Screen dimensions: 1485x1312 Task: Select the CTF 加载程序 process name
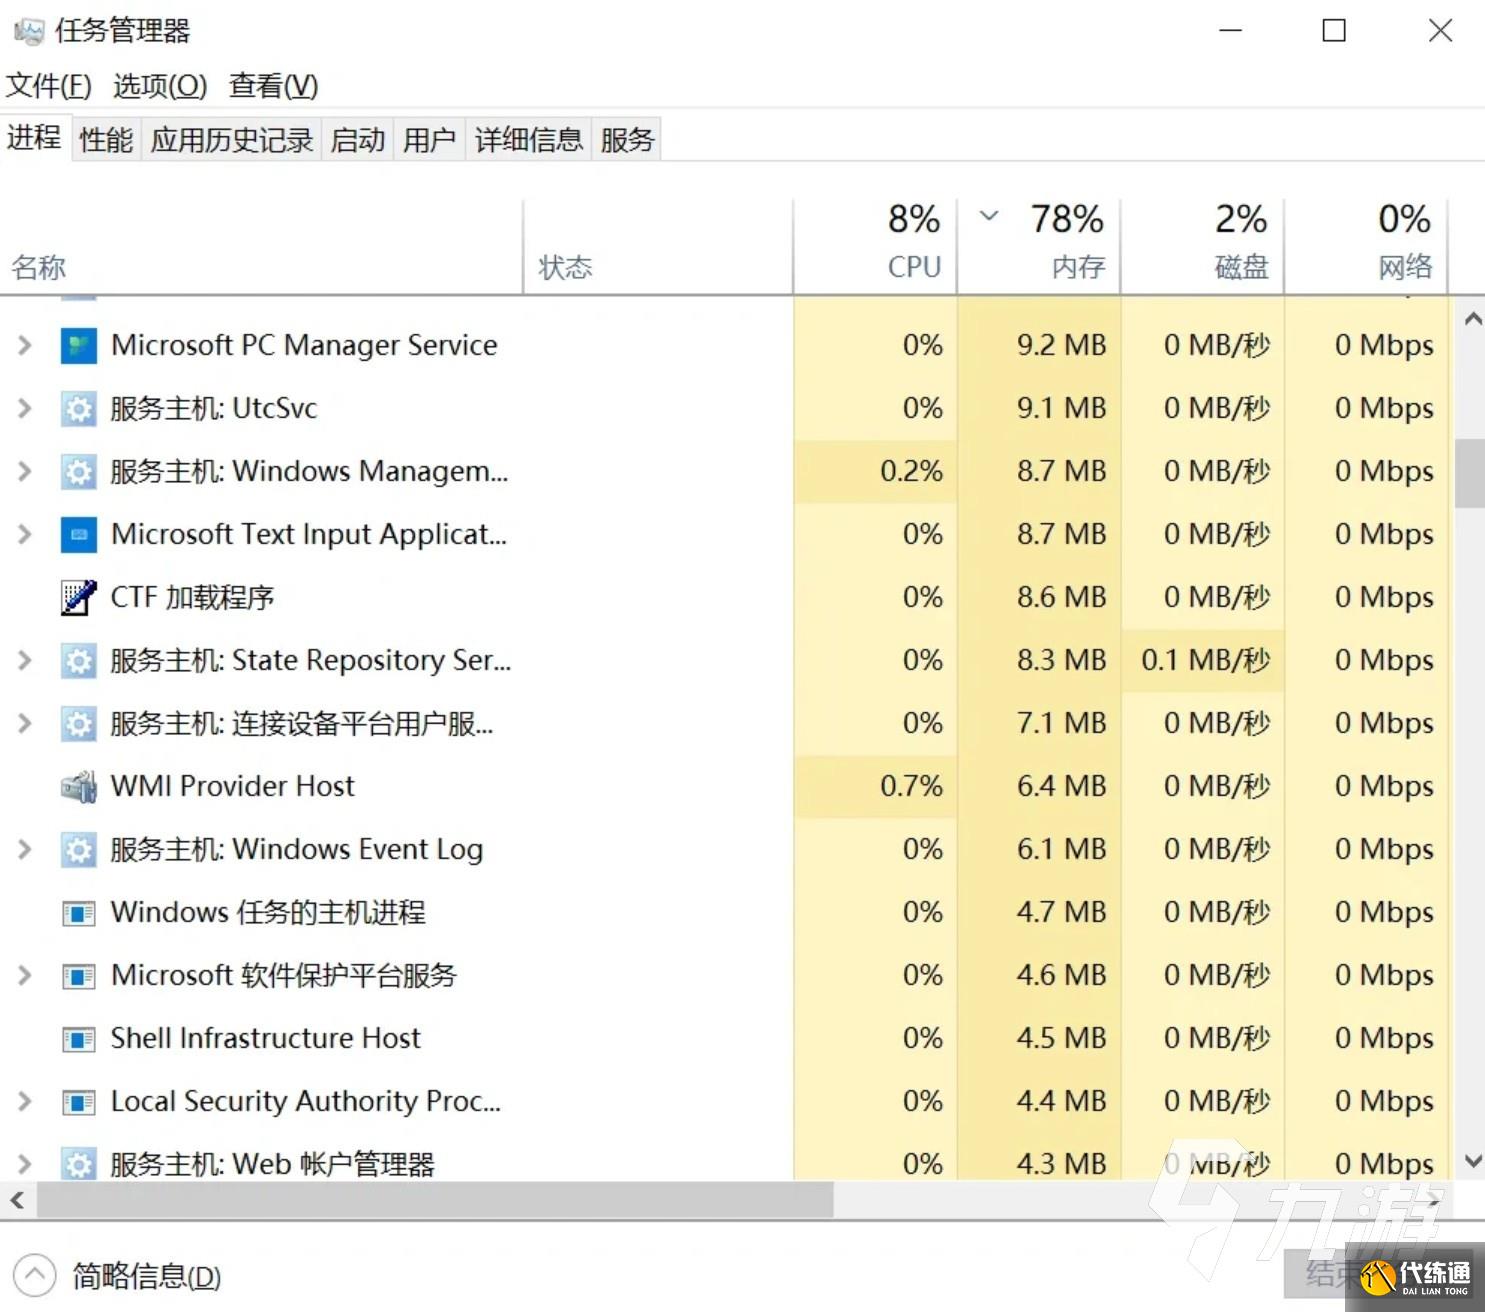point(192,598)
